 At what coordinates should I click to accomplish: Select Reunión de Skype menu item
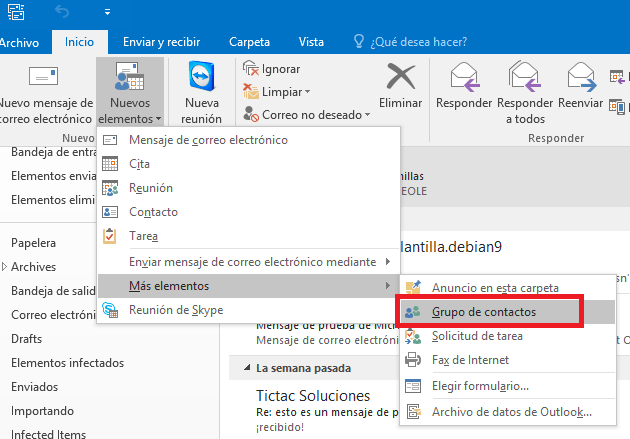tap(175, 310)
